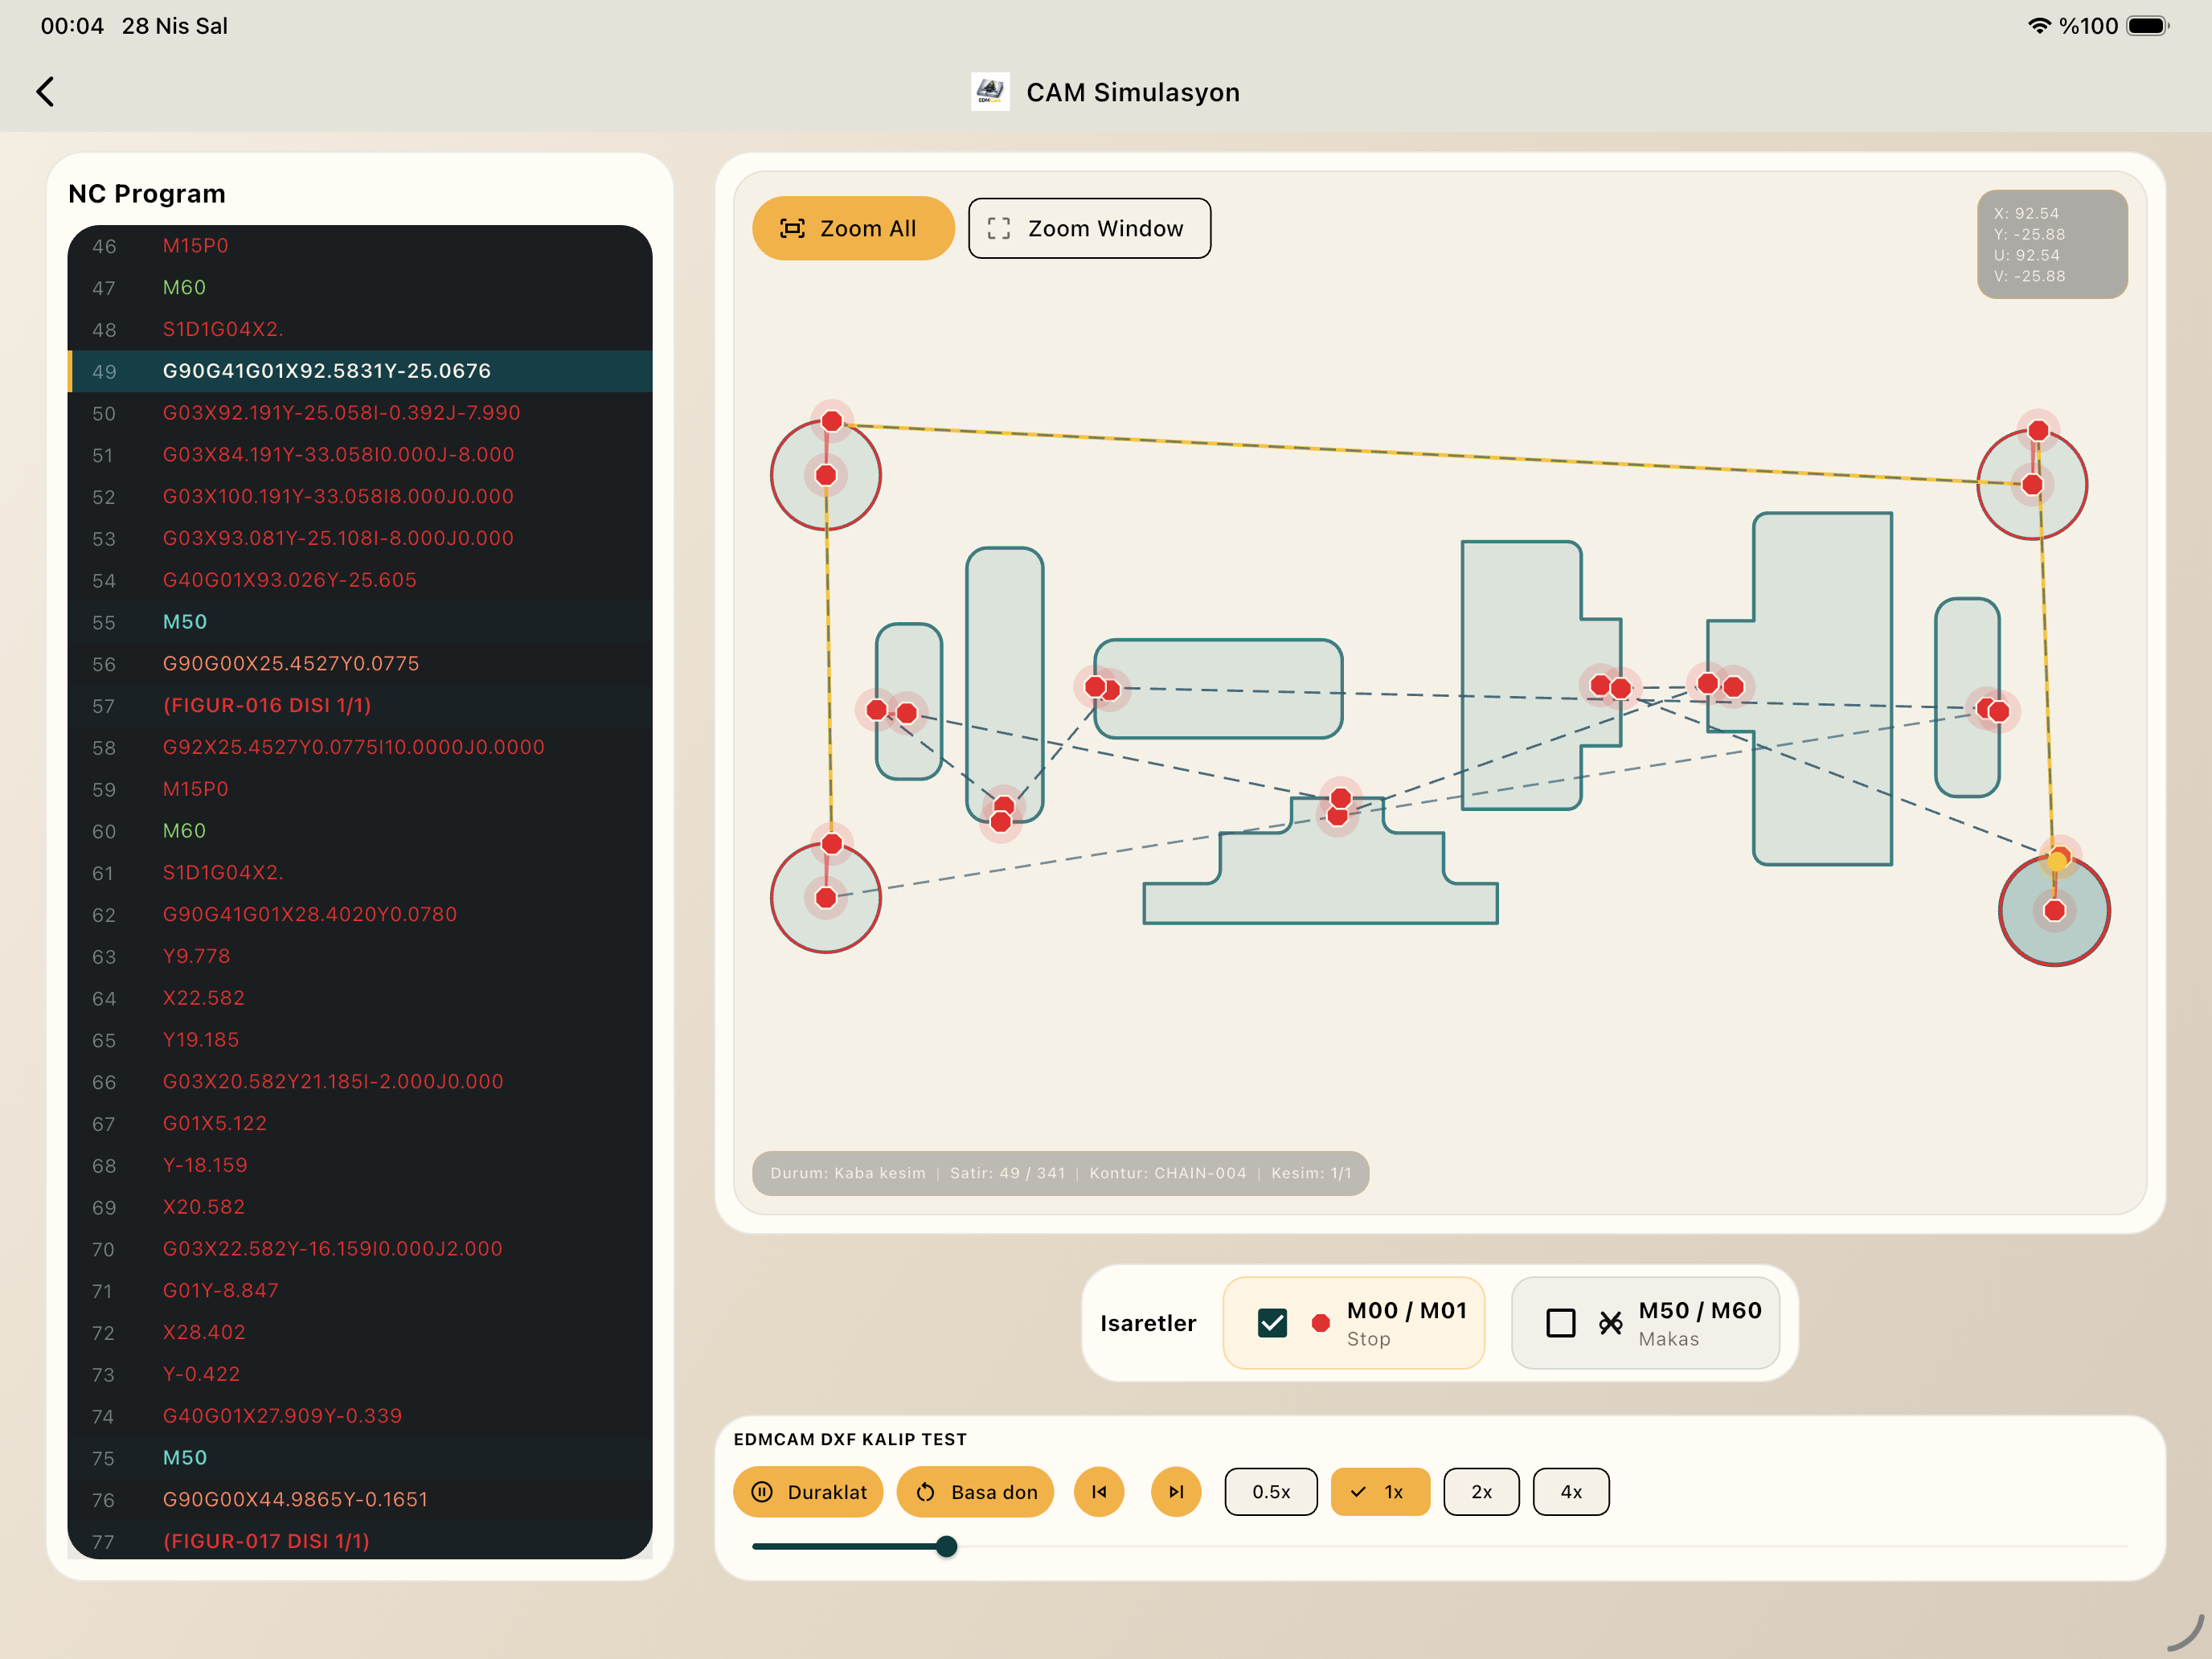Click the Wi-Fi status icon

[x=2038, y=26]
